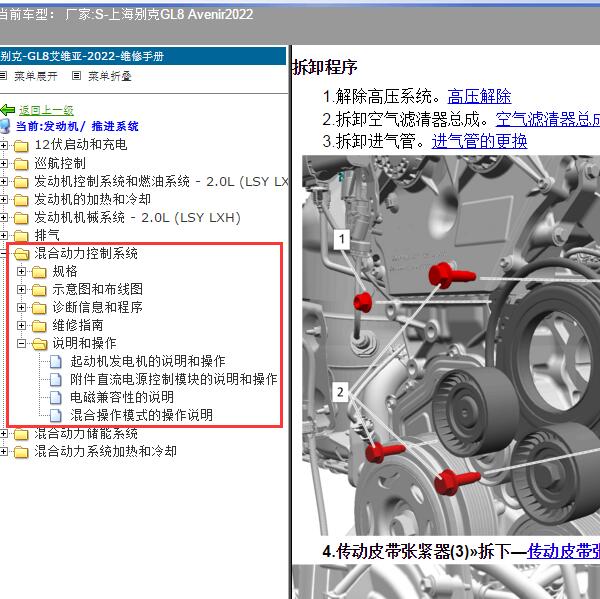The width and height of the screenshot is (600, 599).
Task: Click the document icon of 附件直流电源控制模块的说明和操作
Action: 55,379
